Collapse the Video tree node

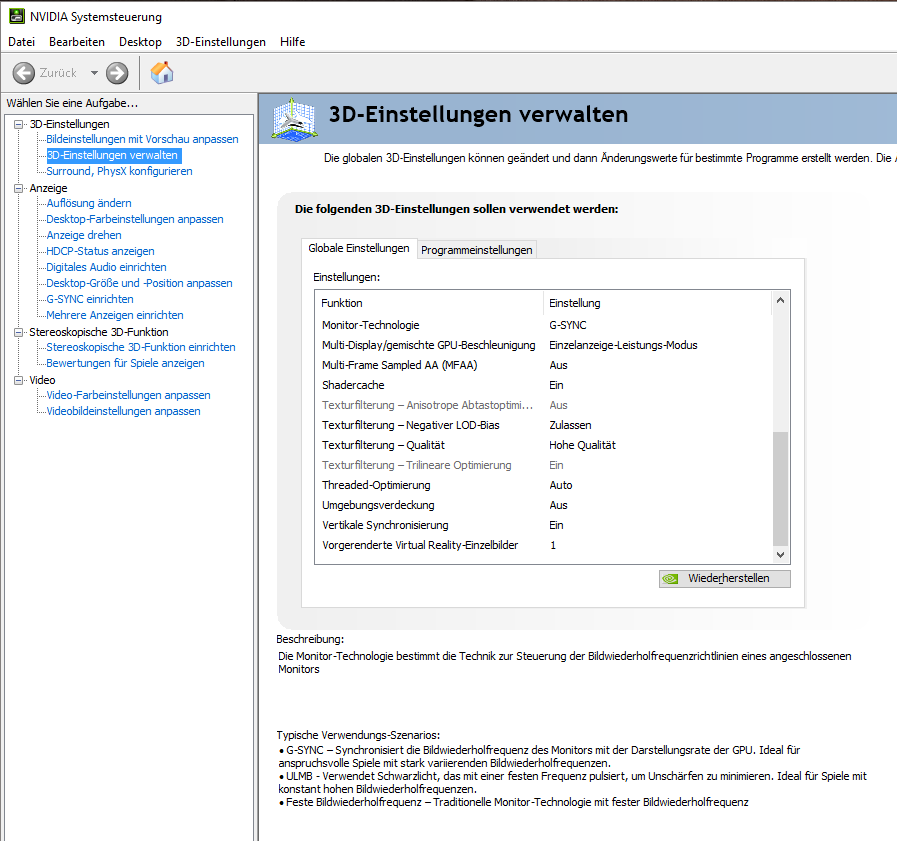click(x=19, y=380)
